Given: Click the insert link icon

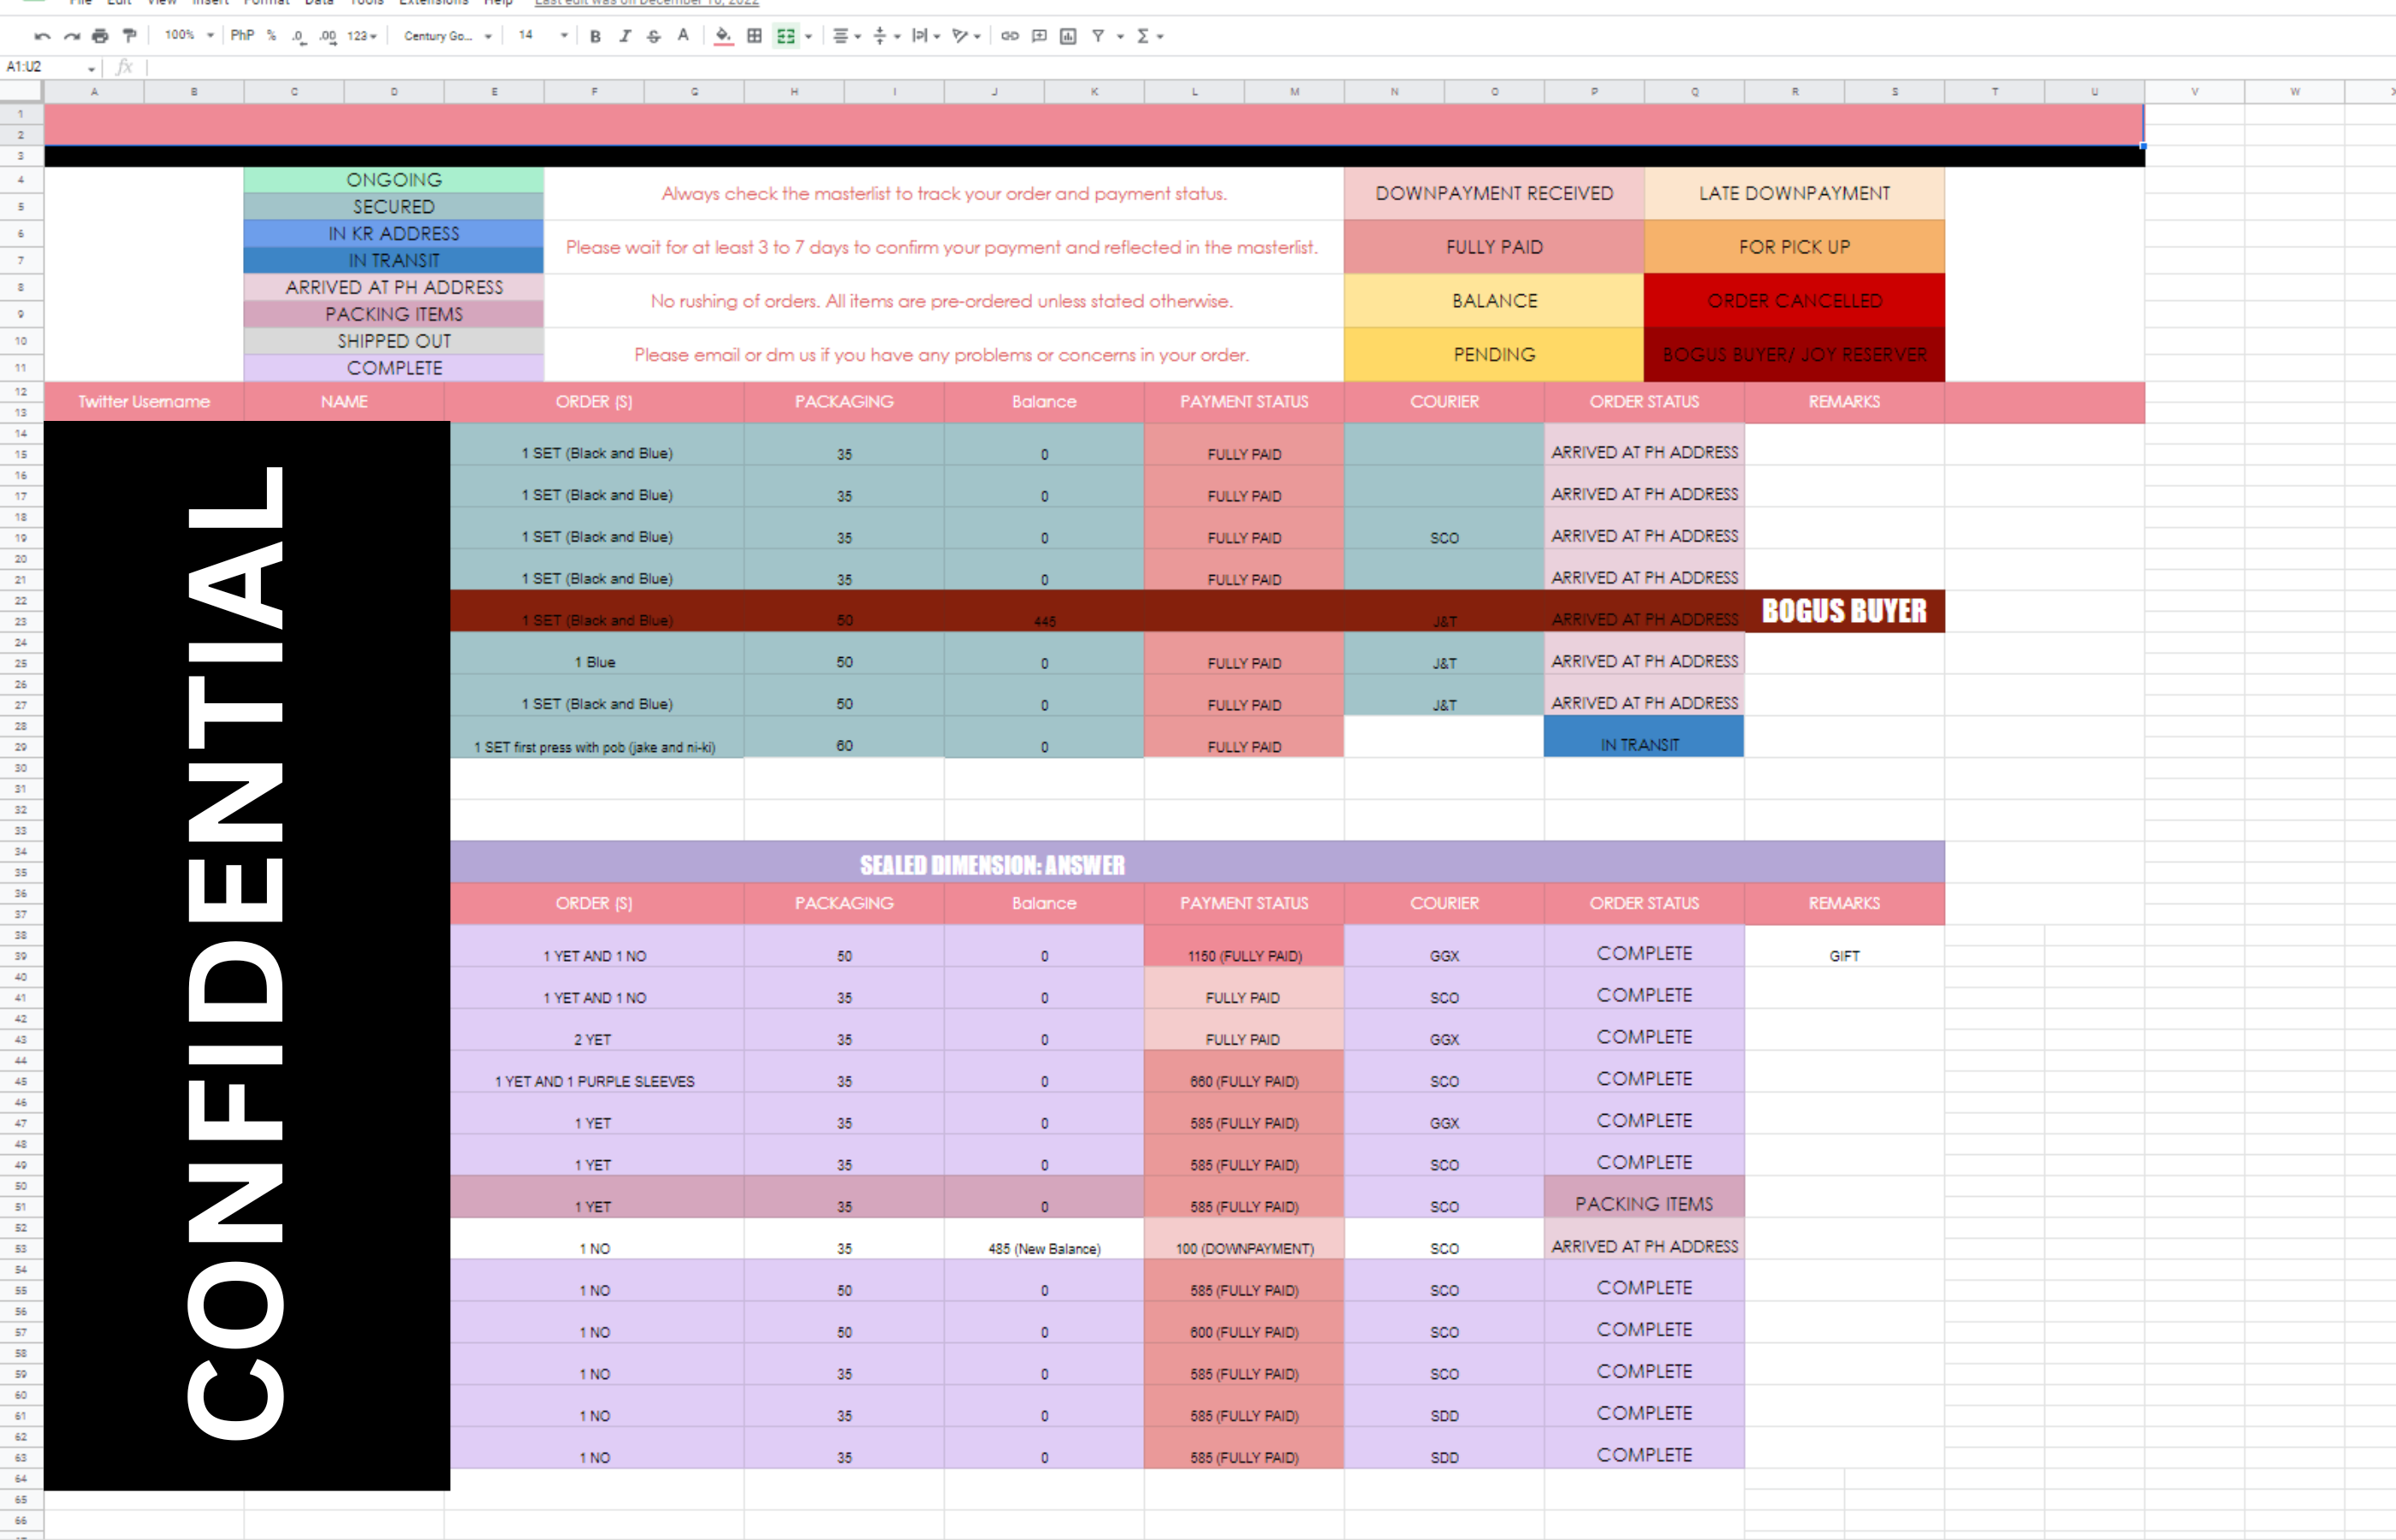Looking at the screenshot, I should point(1007,36).
